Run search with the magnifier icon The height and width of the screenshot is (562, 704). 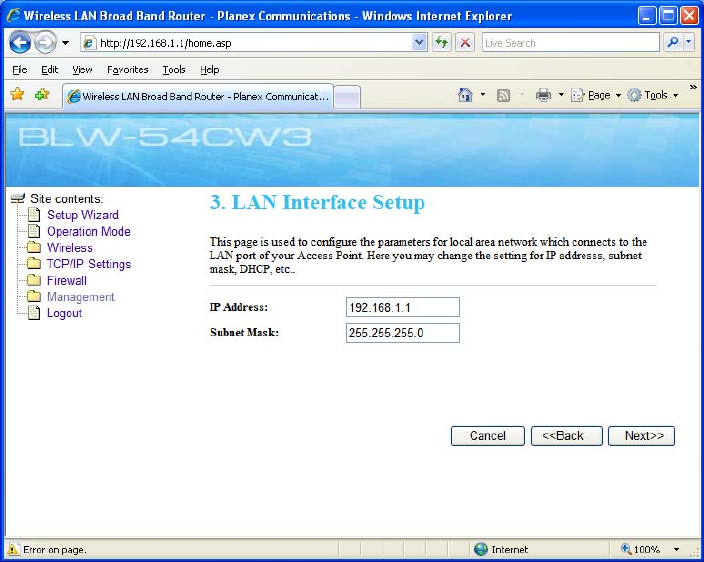673,43
